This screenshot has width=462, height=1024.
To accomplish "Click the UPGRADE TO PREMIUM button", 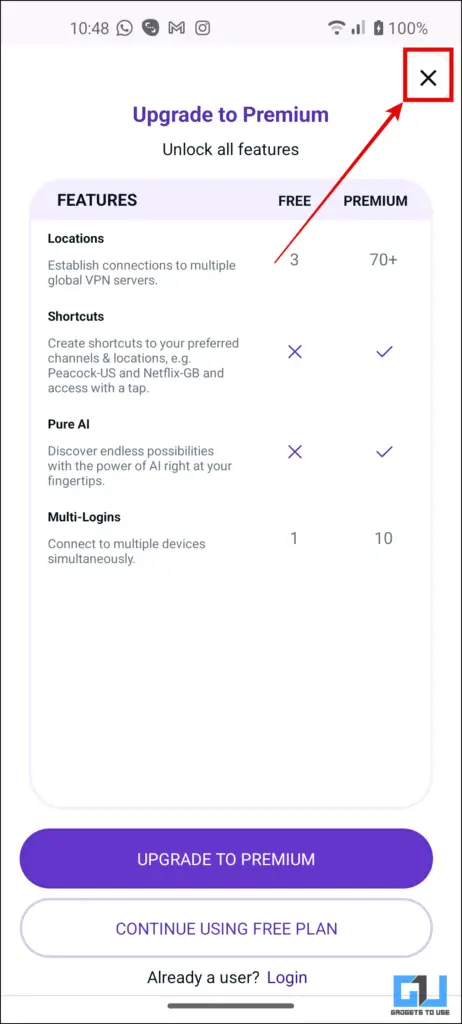I will (x=226, y=859).
